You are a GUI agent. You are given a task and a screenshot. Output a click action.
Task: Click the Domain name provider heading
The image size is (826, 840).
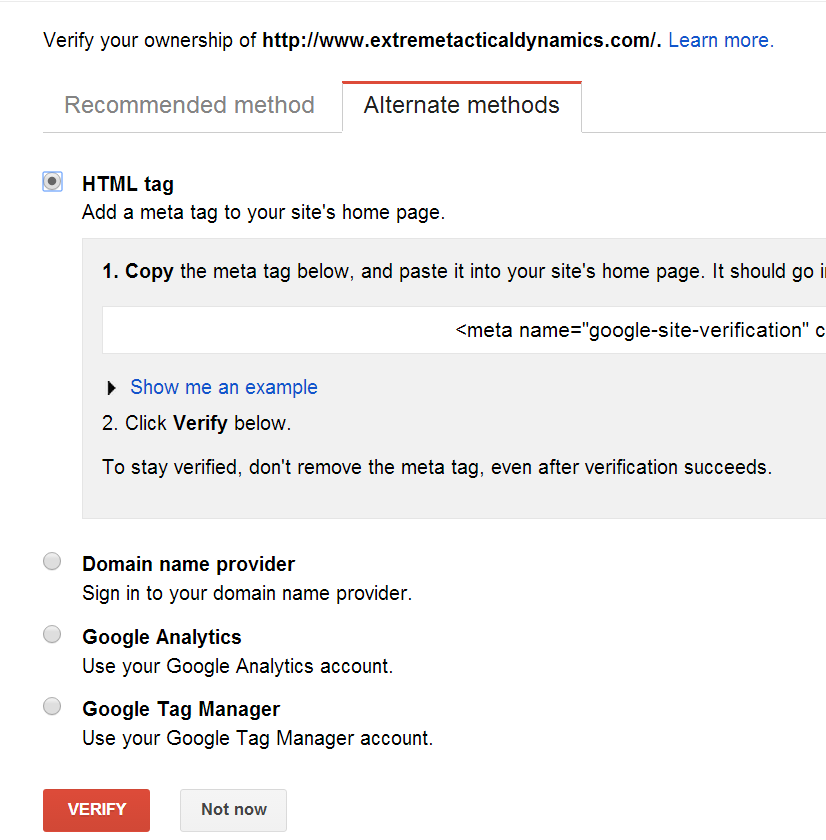tap(189, 564)
